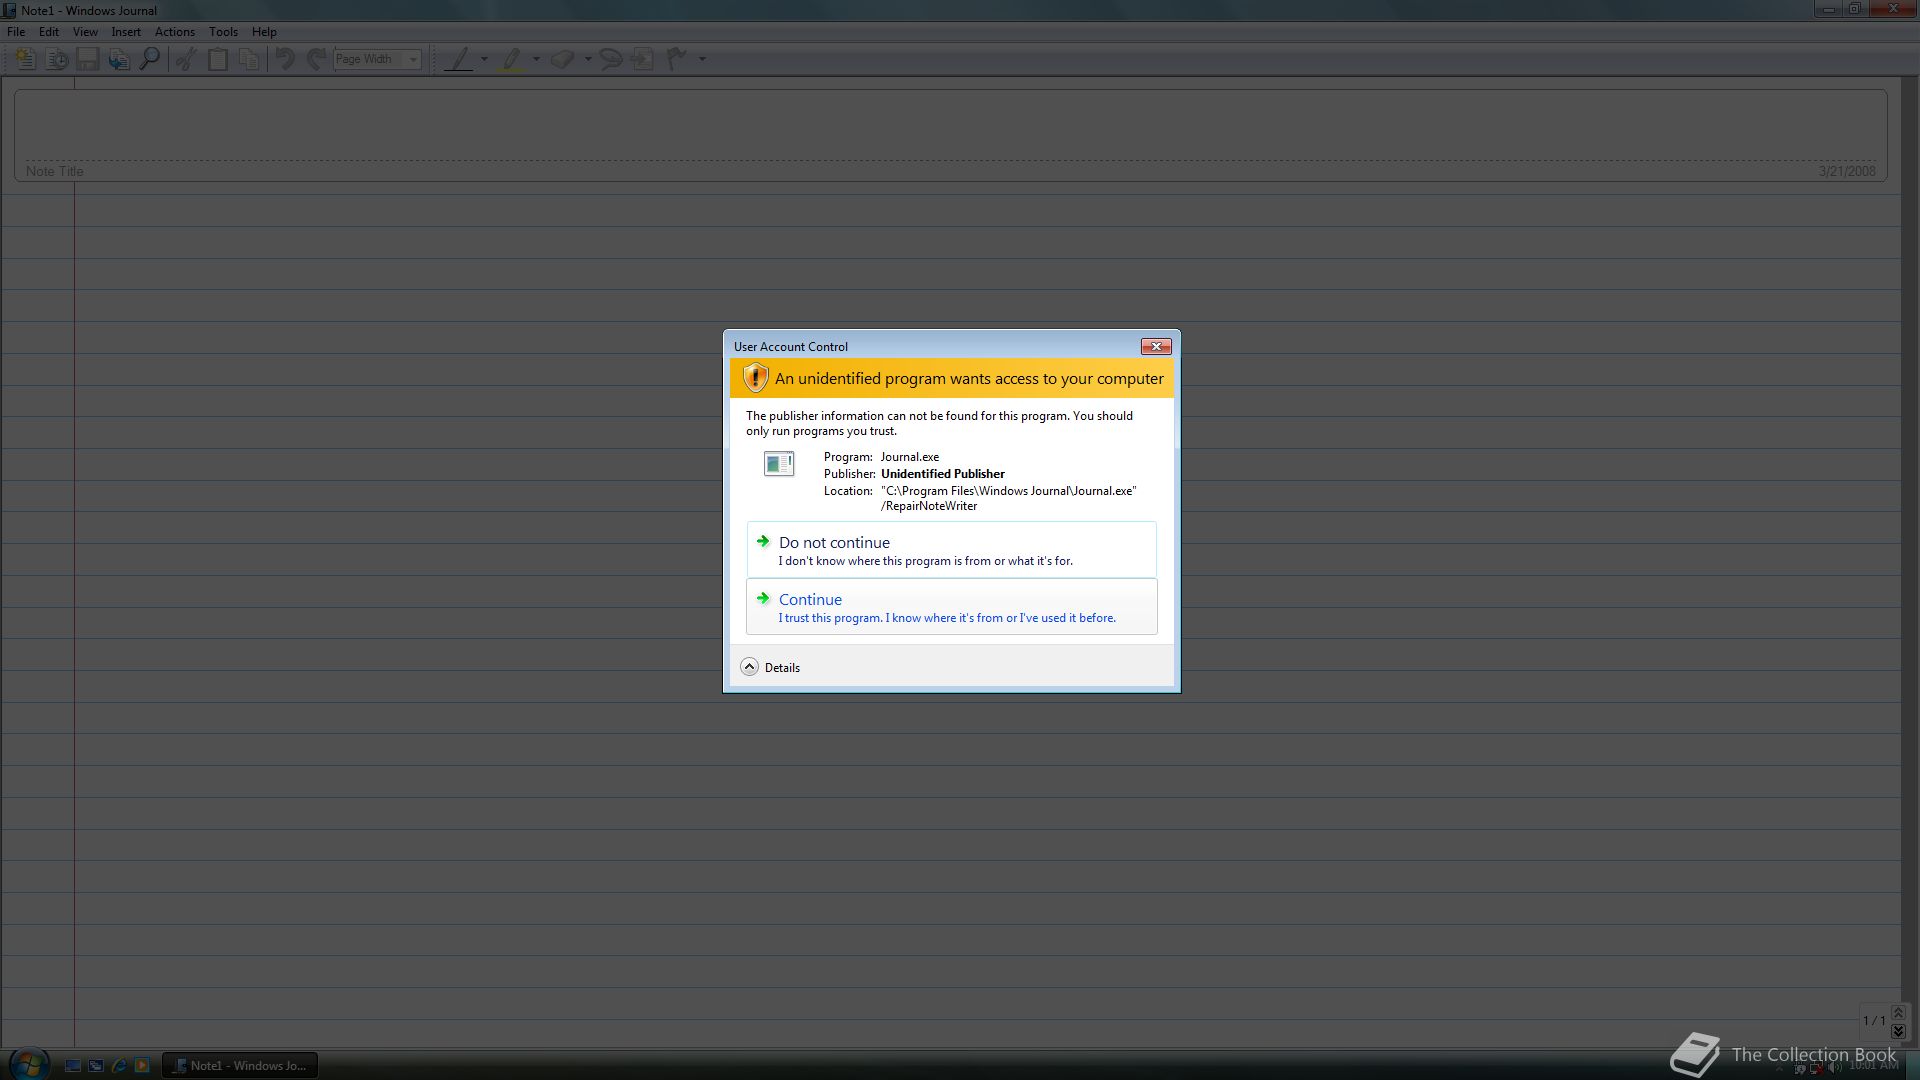Open the Windows Start orb
Viewport: 1920px width, 1080px height.
(28, 1064)
